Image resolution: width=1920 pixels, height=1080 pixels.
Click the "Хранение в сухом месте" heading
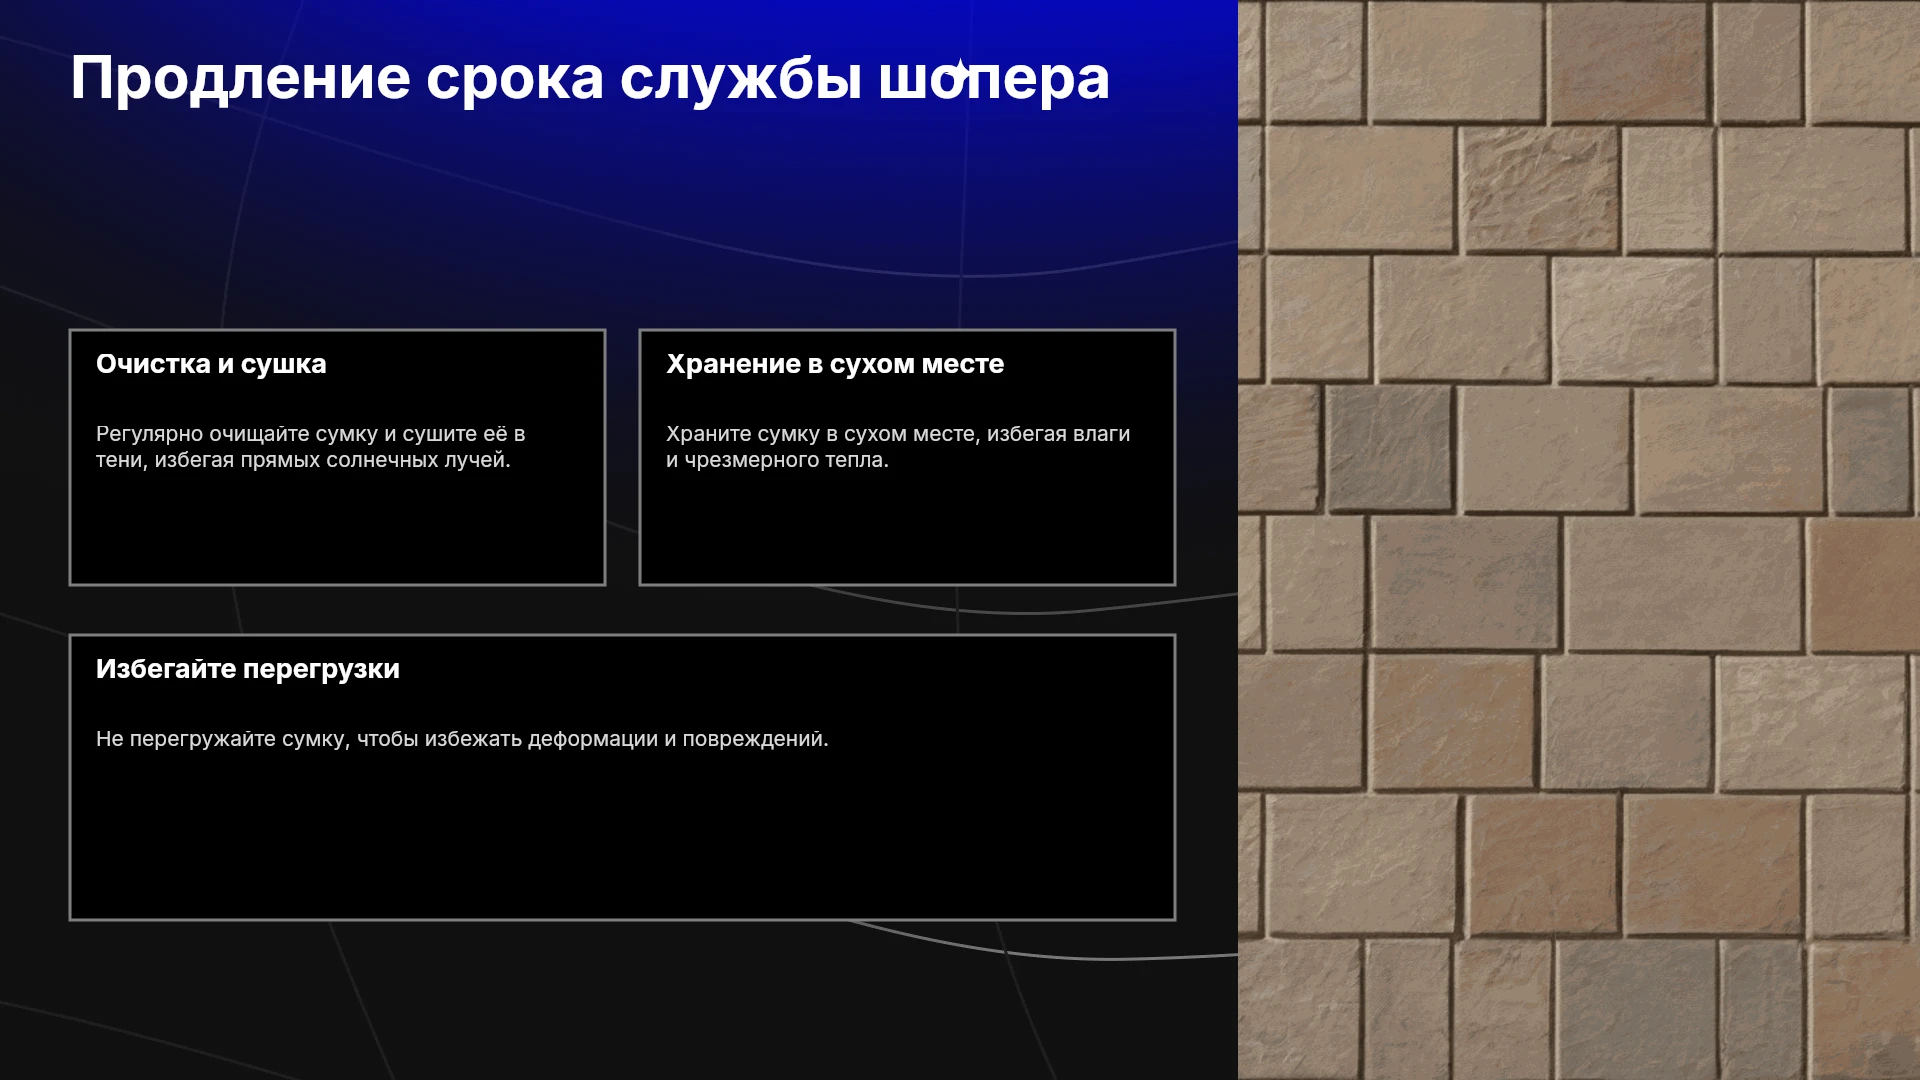[x=835, y=364]
